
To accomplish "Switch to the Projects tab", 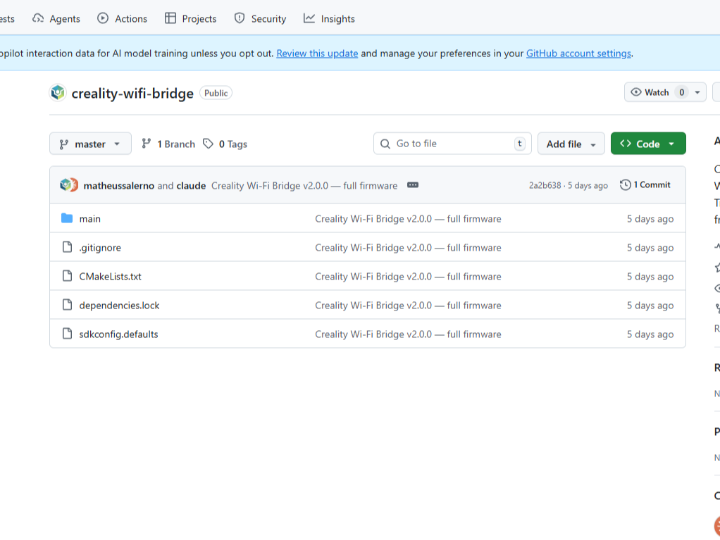I will 190,19.
